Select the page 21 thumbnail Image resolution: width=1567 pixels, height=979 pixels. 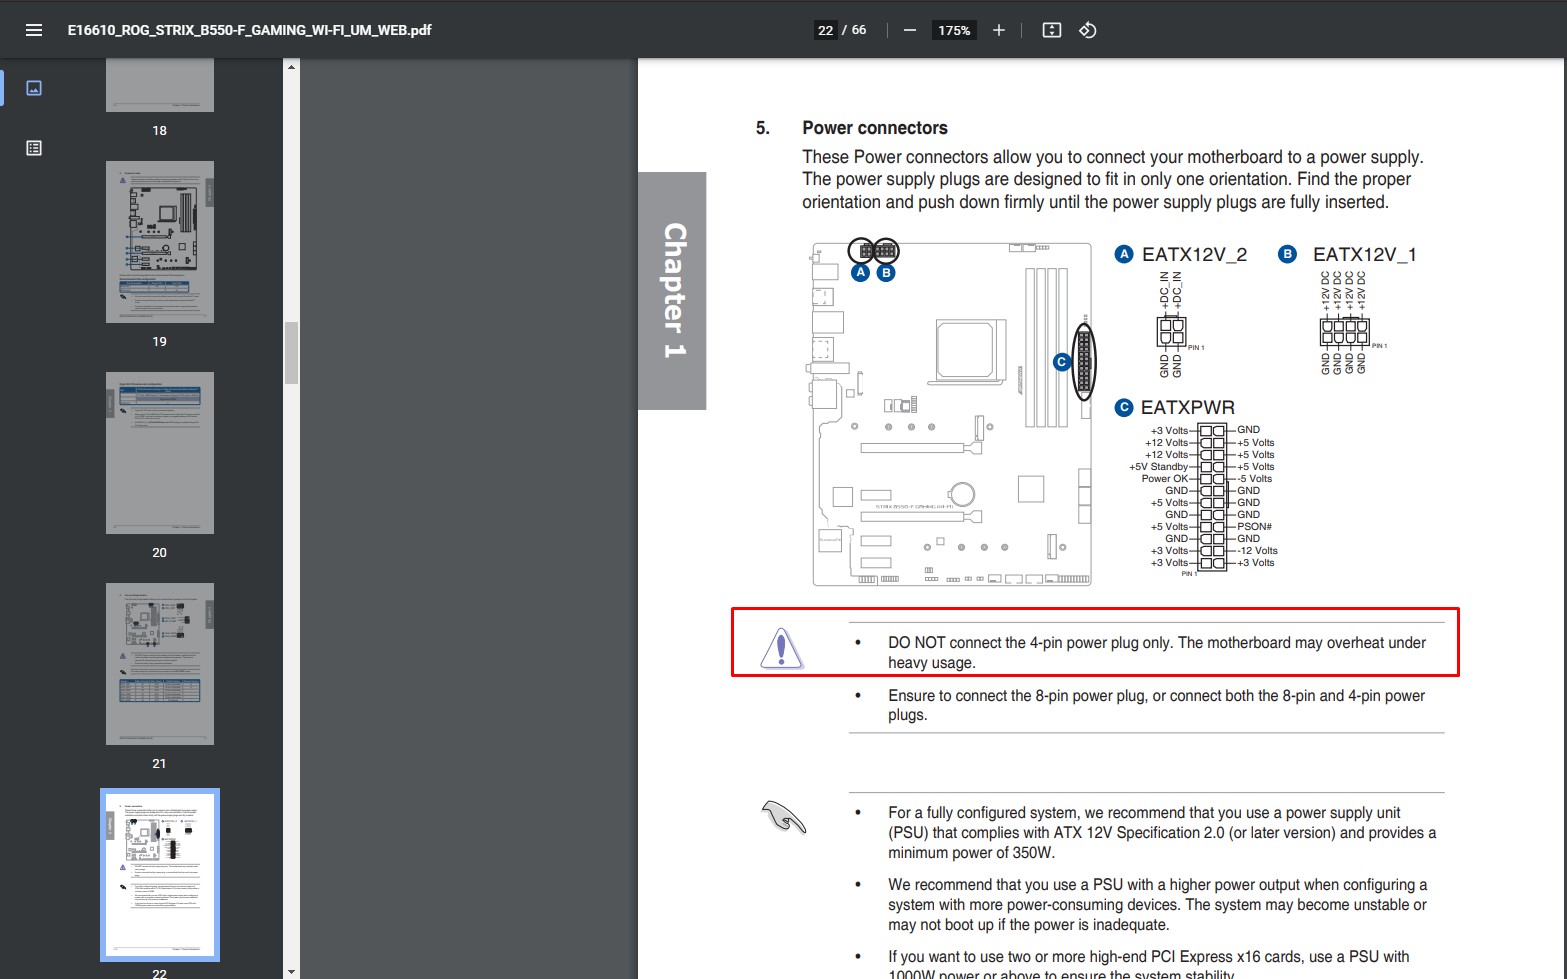pyautogui.click(x=160, y=664)
